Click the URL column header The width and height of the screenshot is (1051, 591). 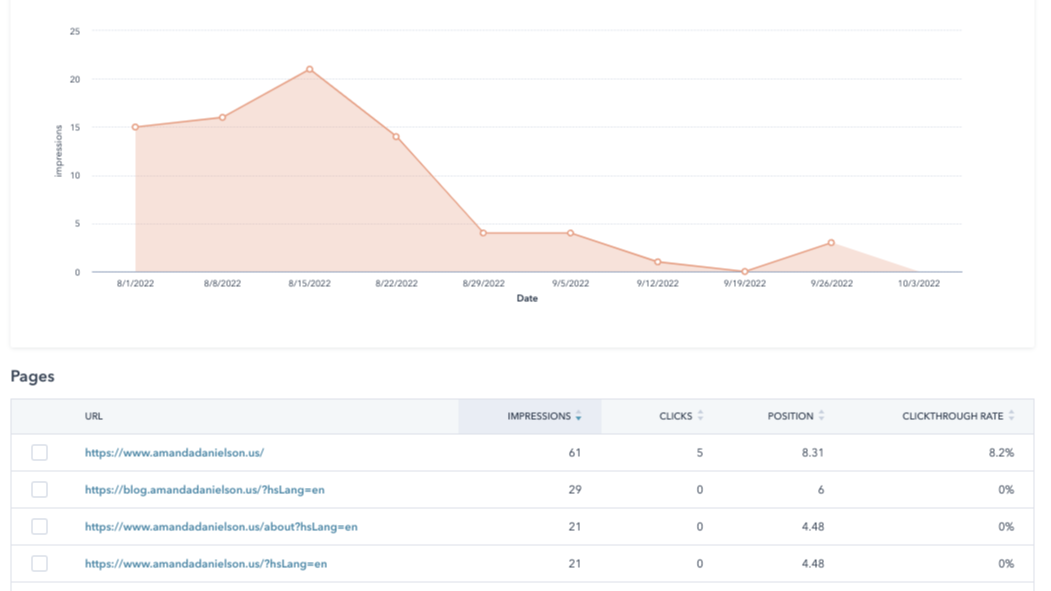pos(94,416)
